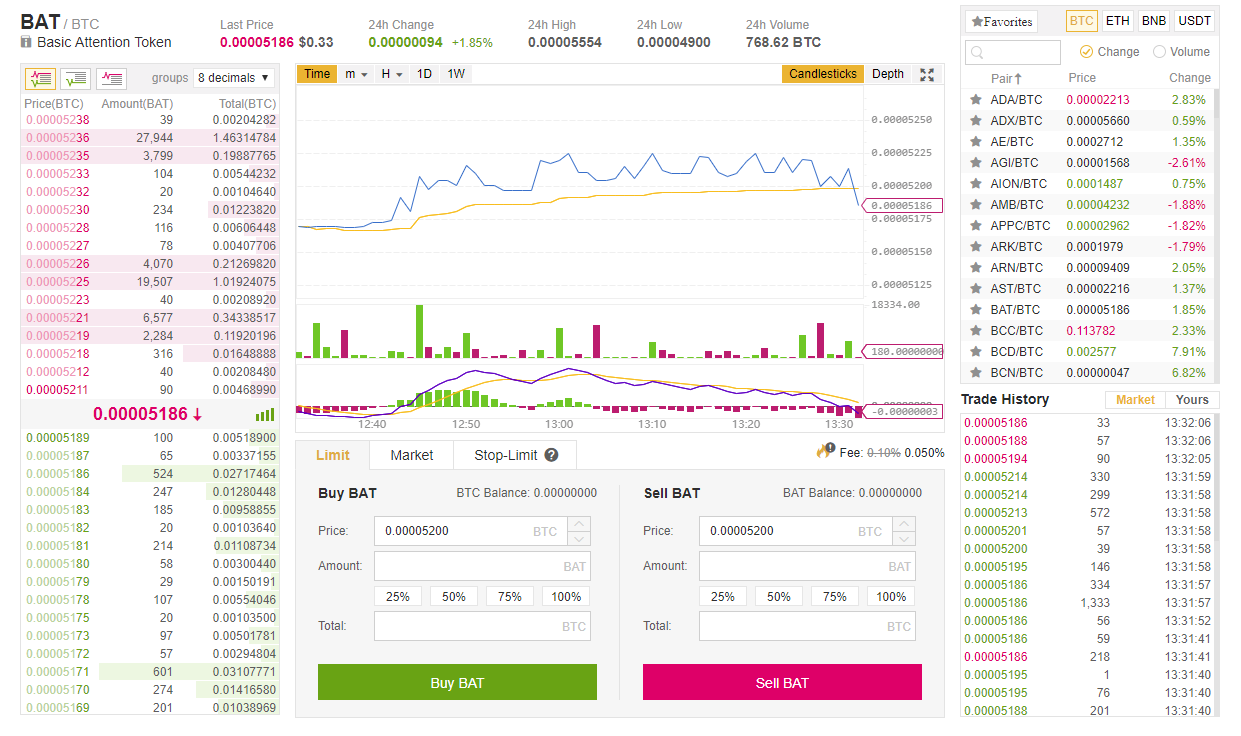Click the Buy BAT Amount field

click(482, 566)
